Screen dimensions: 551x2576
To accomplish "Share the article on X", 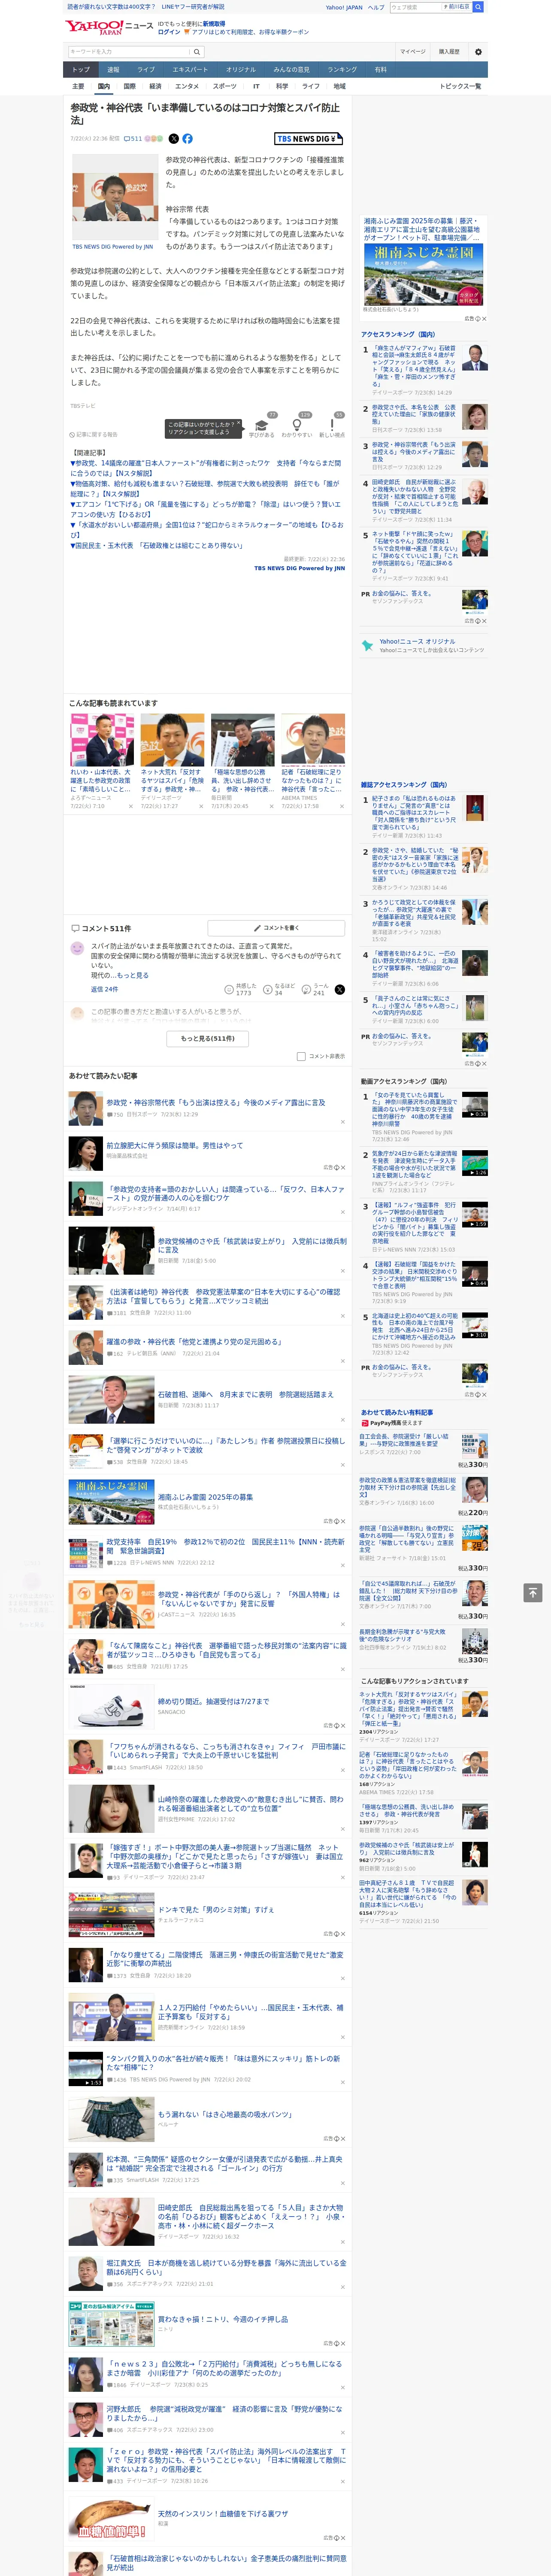I will (174, 139).
